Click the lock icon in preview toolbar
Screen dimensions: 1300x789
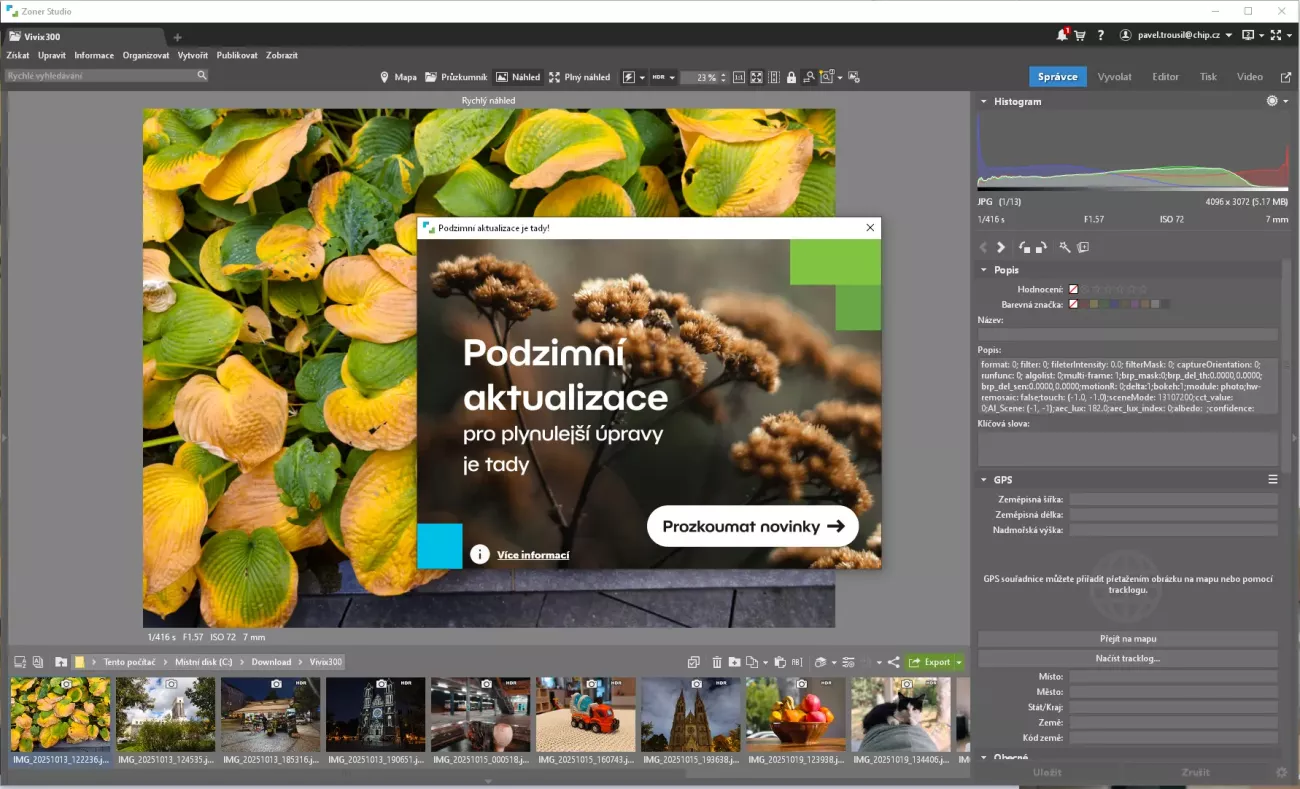pos(791,77)
